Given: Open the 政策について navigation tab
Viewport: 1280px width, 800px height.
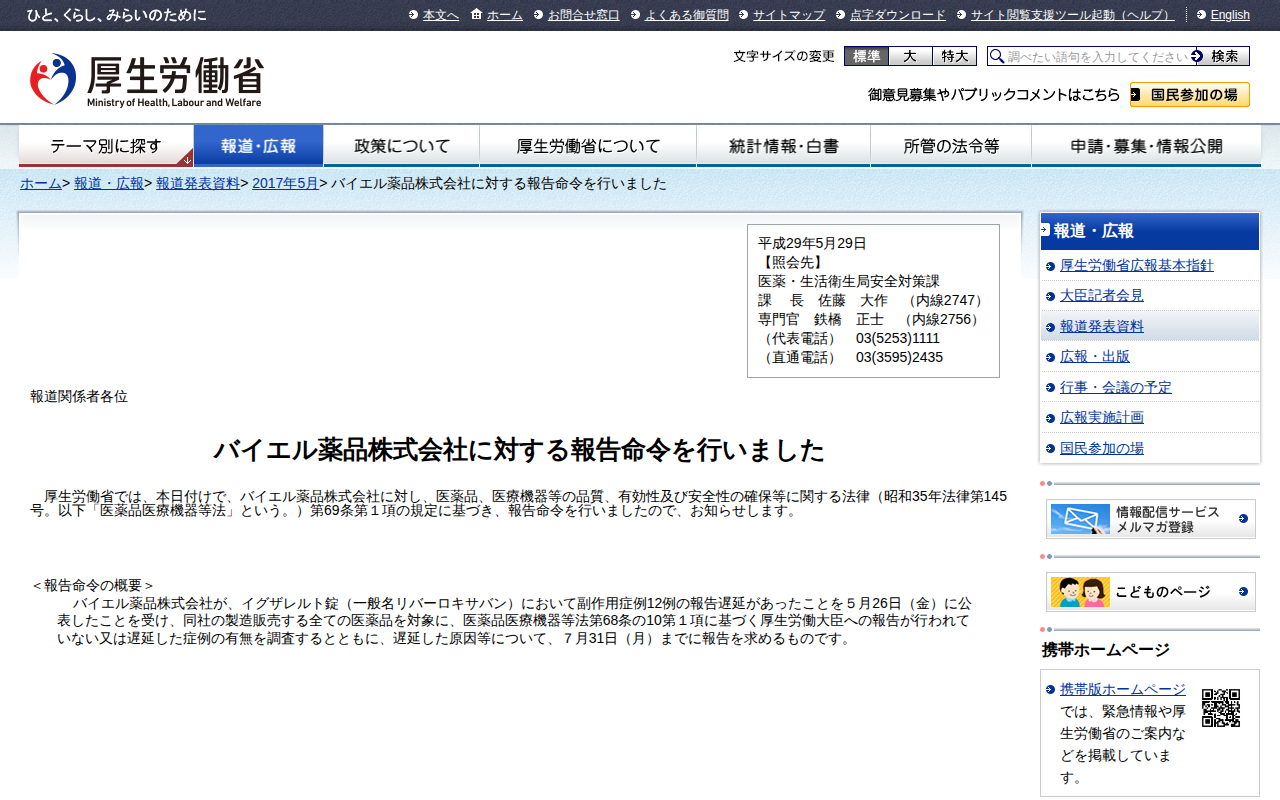Looking at the screenshot, I should pyautogui.click(x=402, y=146).
